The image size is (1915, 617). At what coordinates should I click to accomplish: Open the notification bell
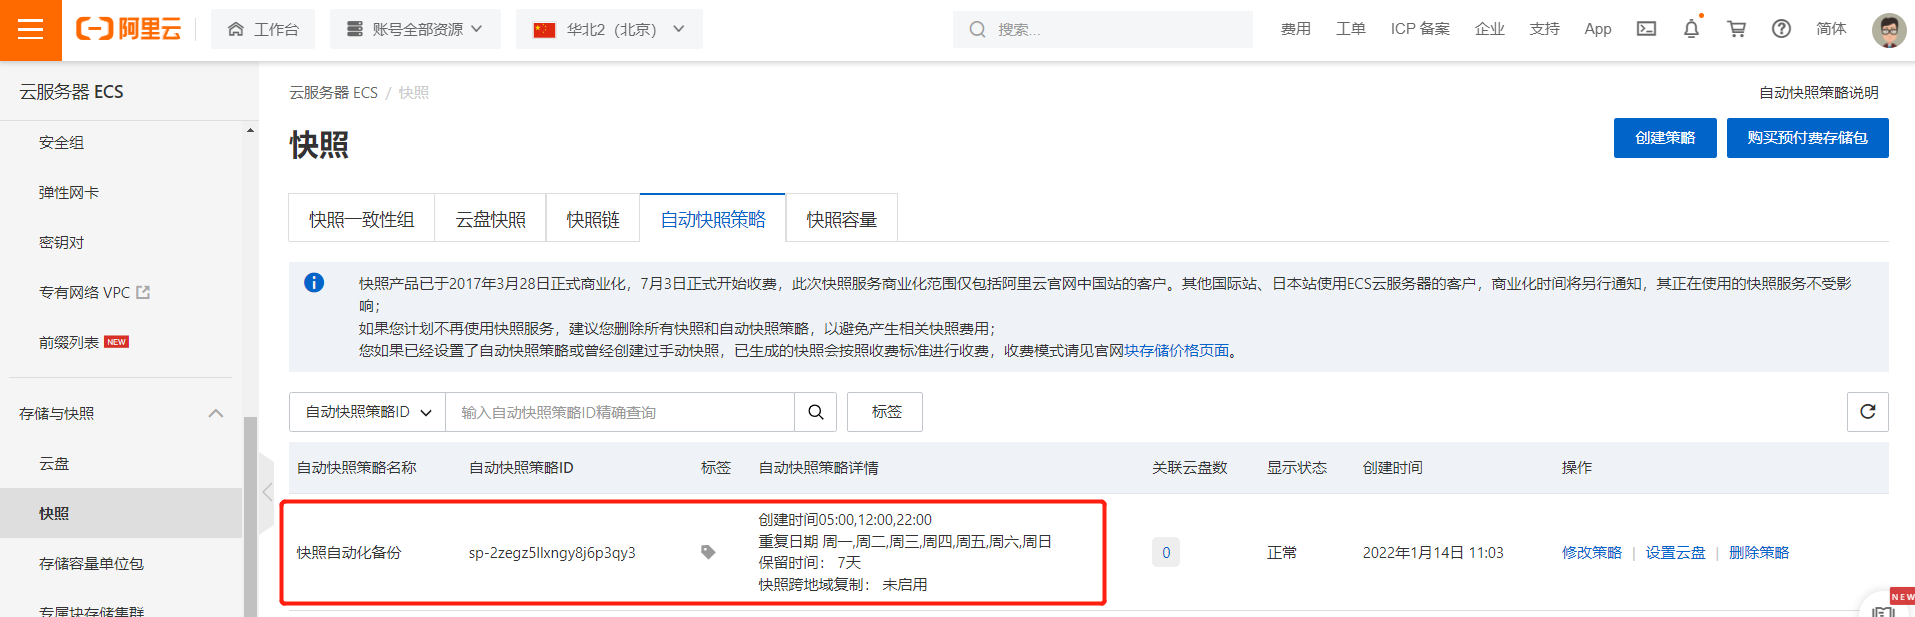[x=1691, y=29]
